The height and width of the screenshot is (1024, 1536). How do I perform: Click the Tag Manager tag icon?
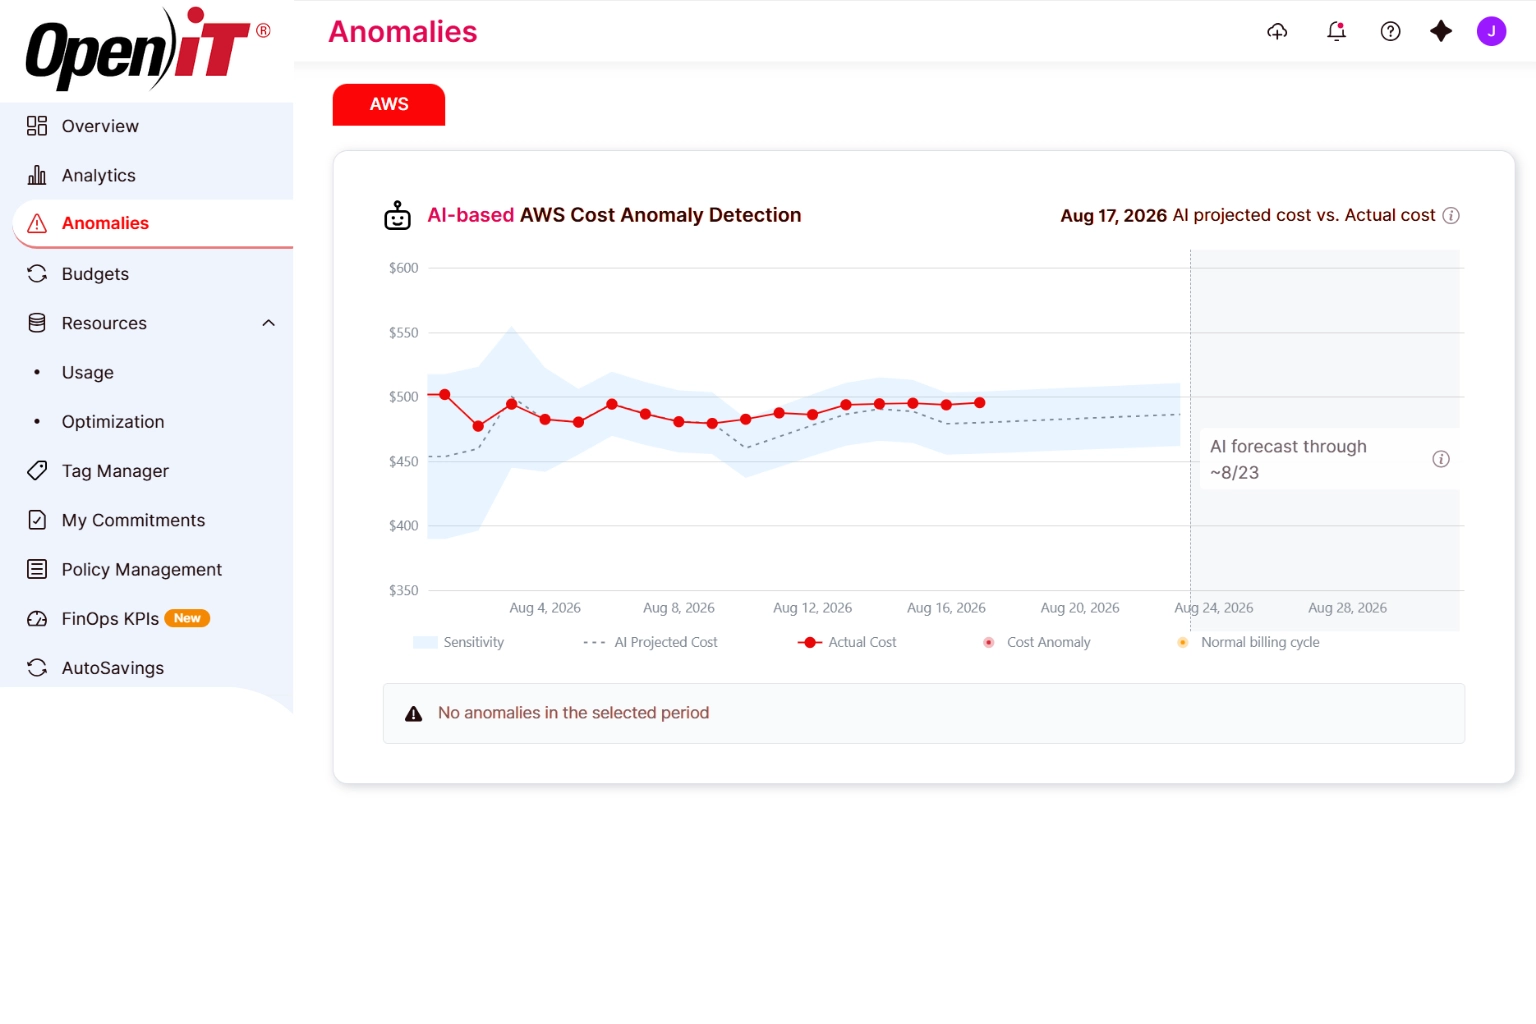(x=37, y=471)
